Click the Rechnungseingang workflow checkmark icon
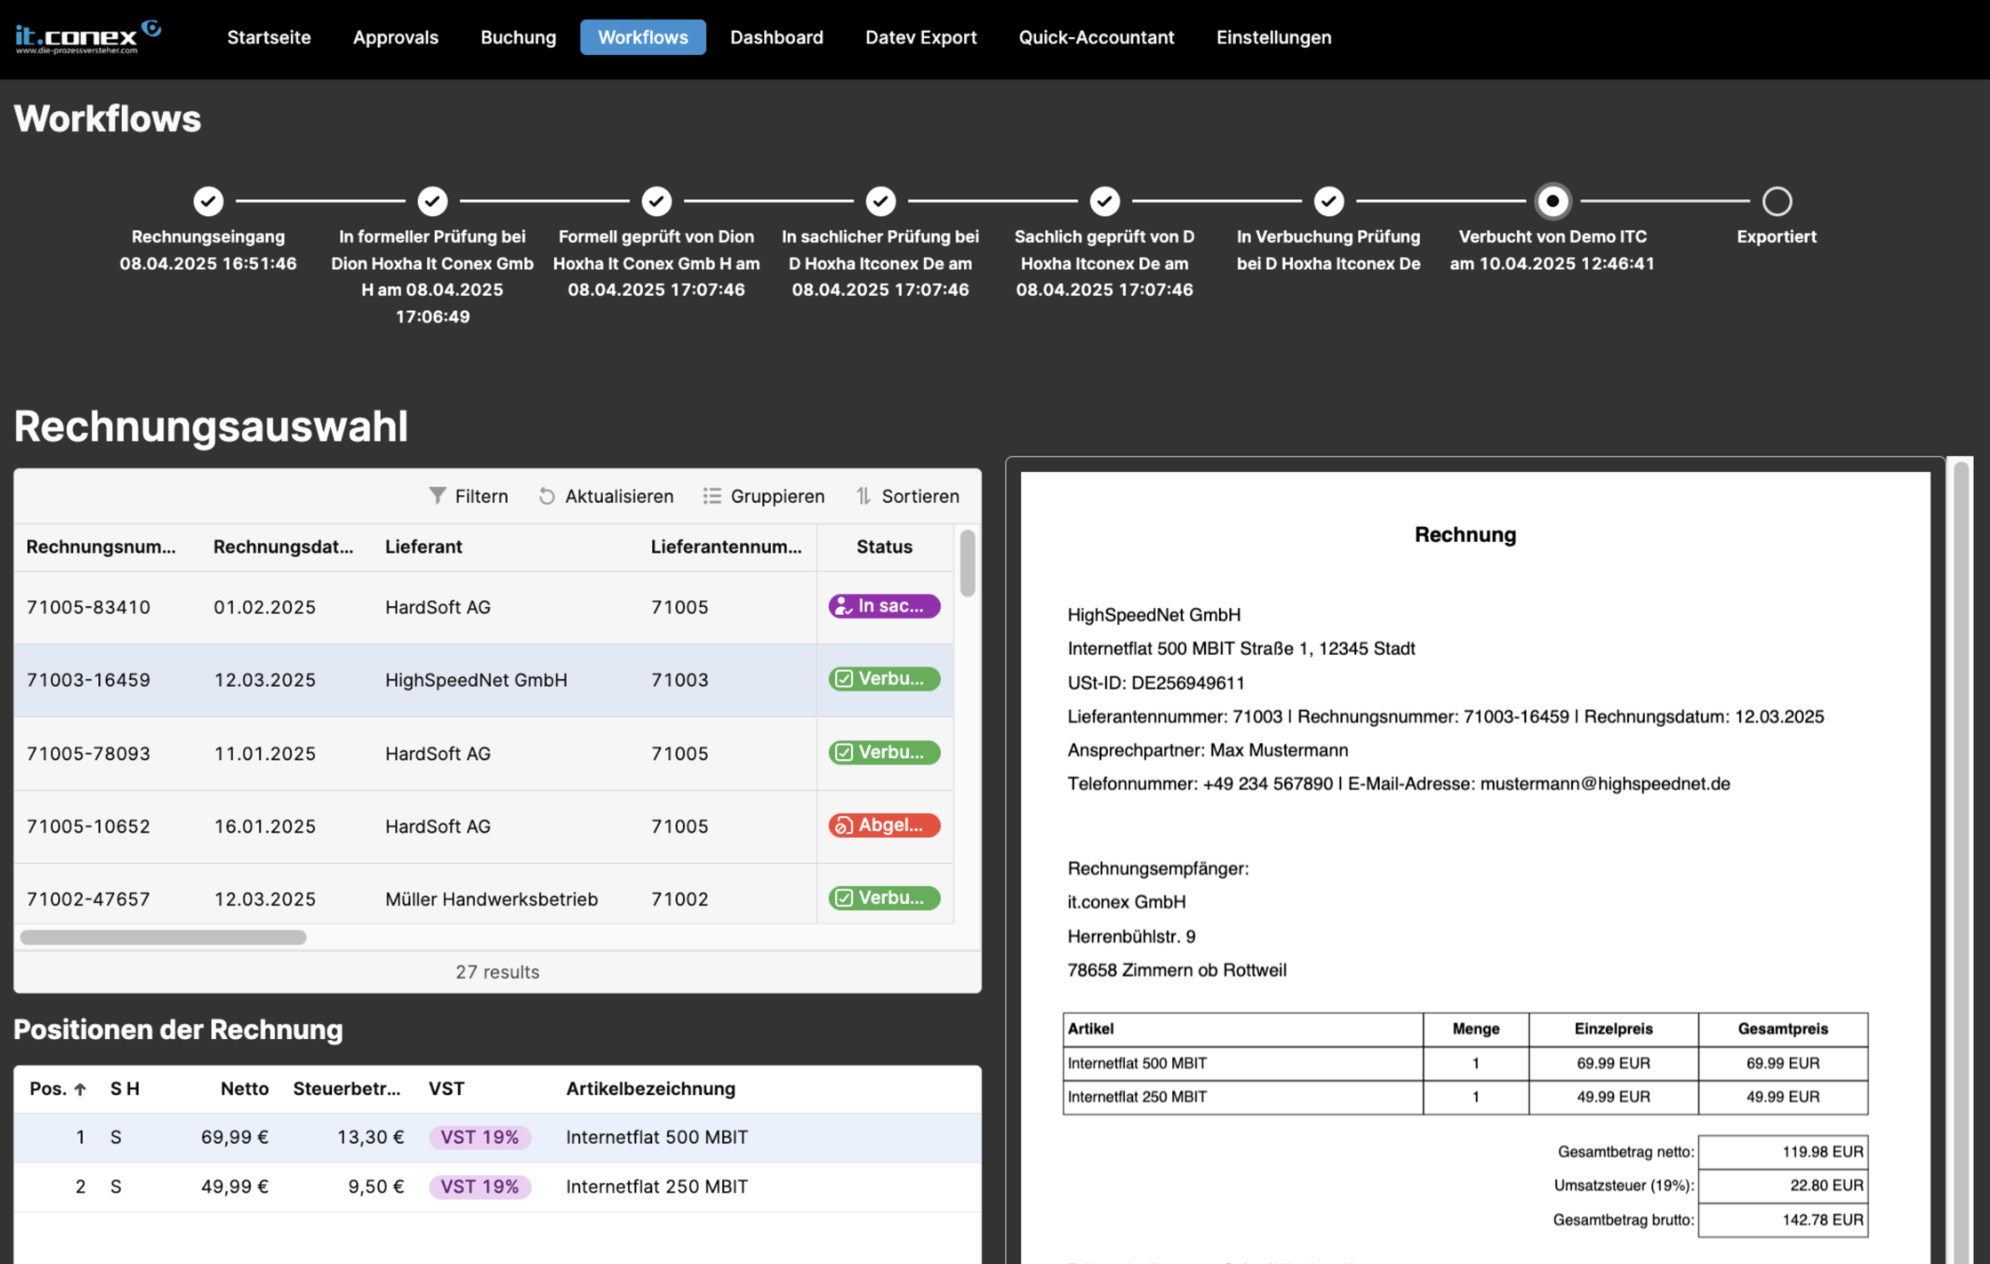 tap(208, 201)
